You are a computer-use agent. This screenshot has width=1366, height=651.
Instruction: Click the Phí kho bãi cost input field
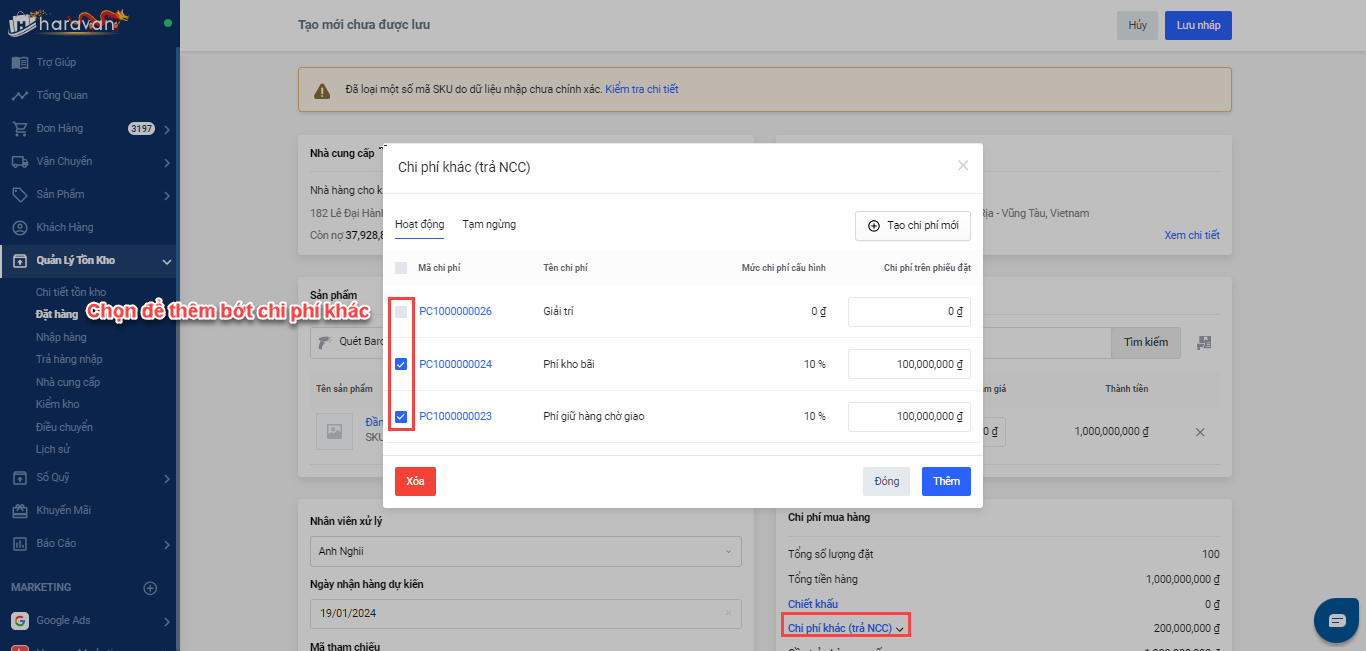pos(909,364)
